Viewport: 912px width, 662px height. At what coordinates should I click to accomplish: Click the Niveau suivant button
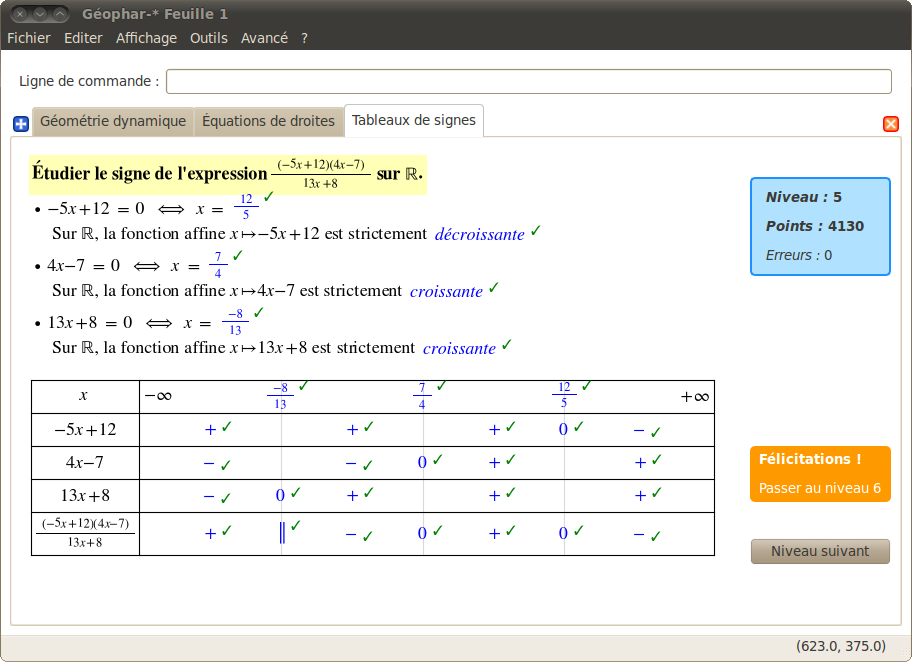pyautogui.click(x=820, y=551)
